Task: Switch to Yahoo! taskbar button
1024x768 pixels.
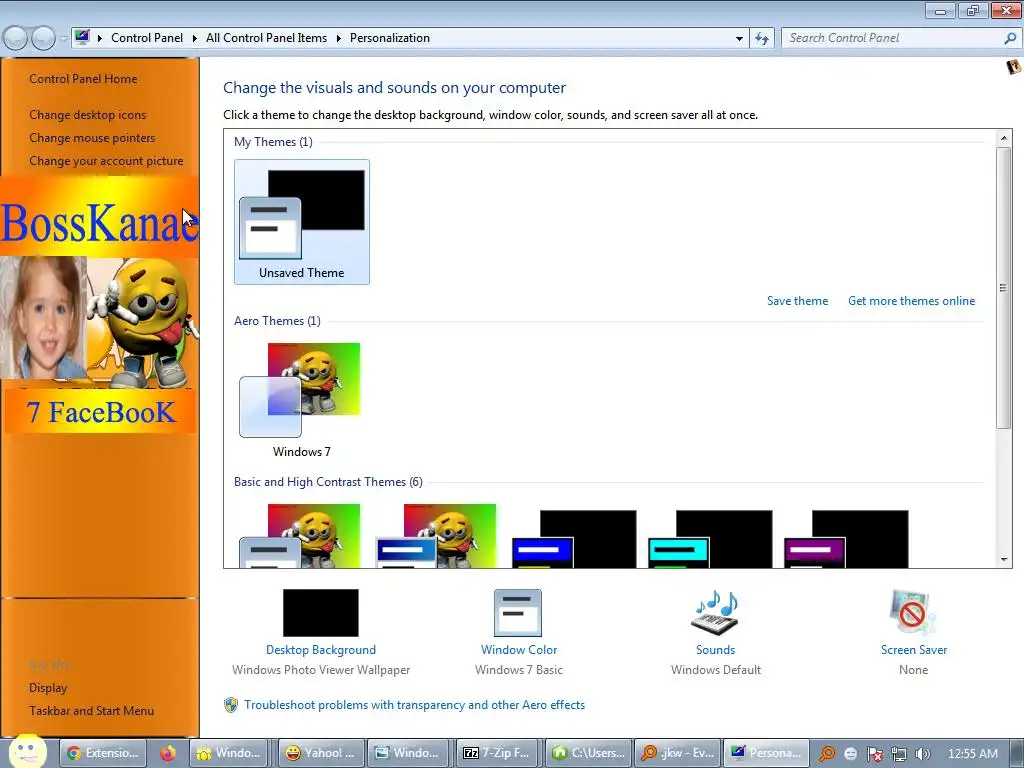Action: pos(320,753)
